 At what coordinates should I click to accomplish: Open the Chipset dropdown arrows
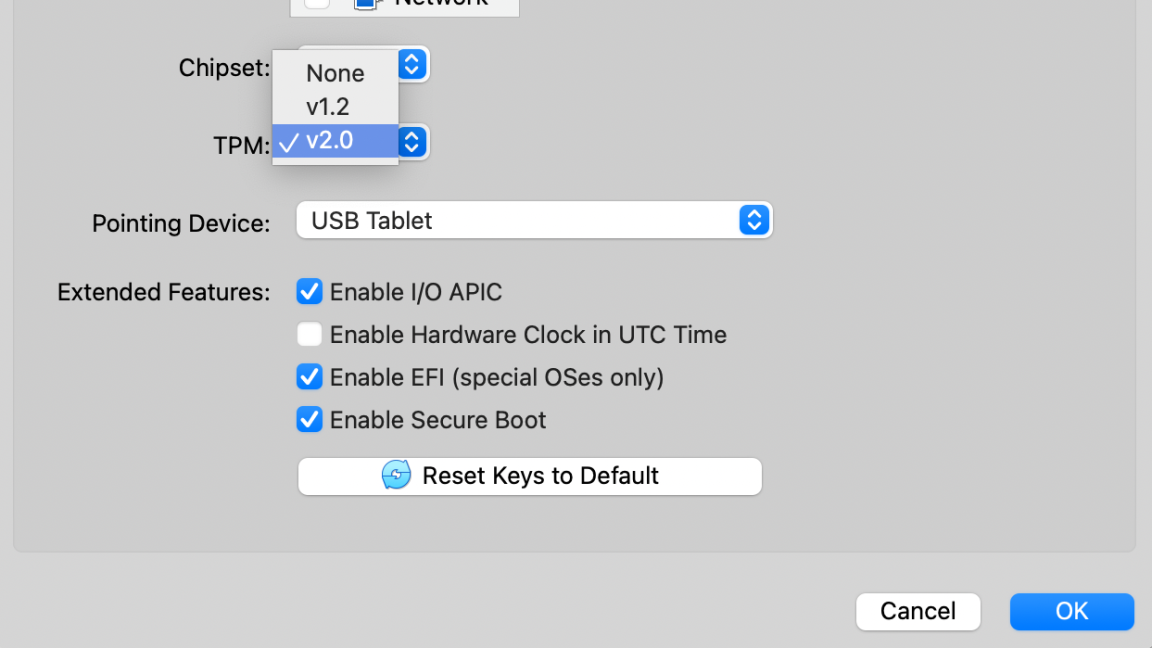[412, 66]
